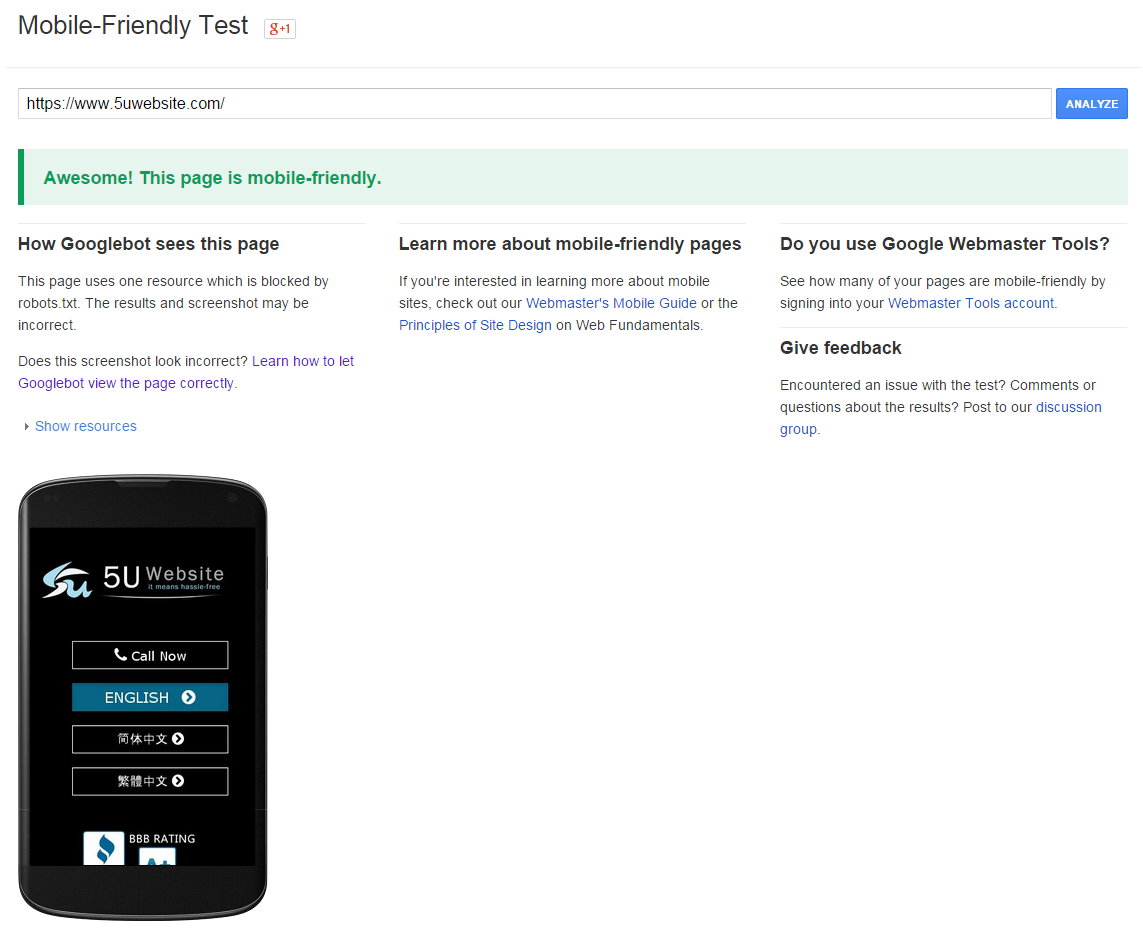The width and height of the screenshot is (1143, 932).
Task: Open the Webmaster's Mobile Guide link
Action: (611, 303)
